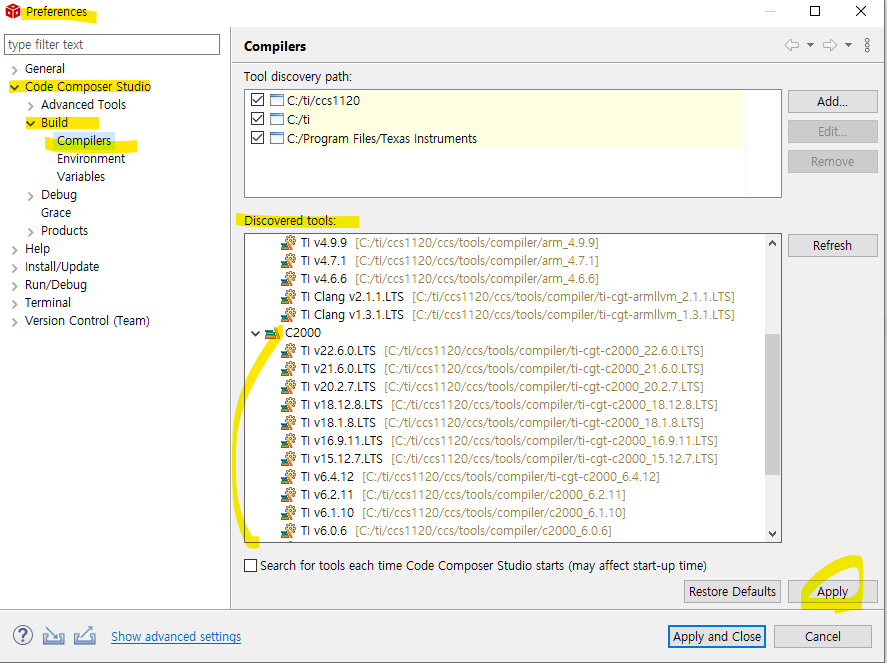Click in the type filter text field
Viewport: 887px width, 663px height.
click(x=112, y=44)
